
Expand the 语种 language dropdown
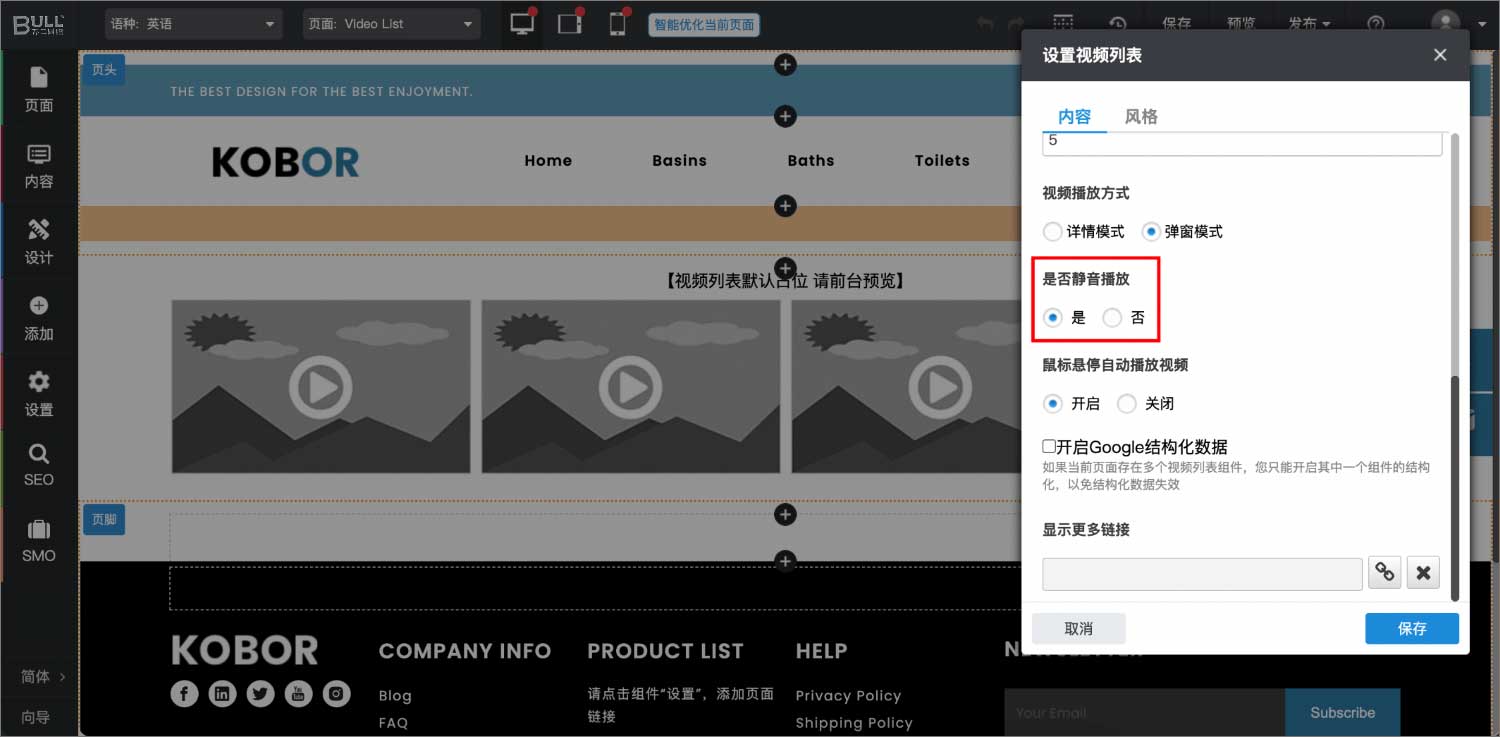193,24
